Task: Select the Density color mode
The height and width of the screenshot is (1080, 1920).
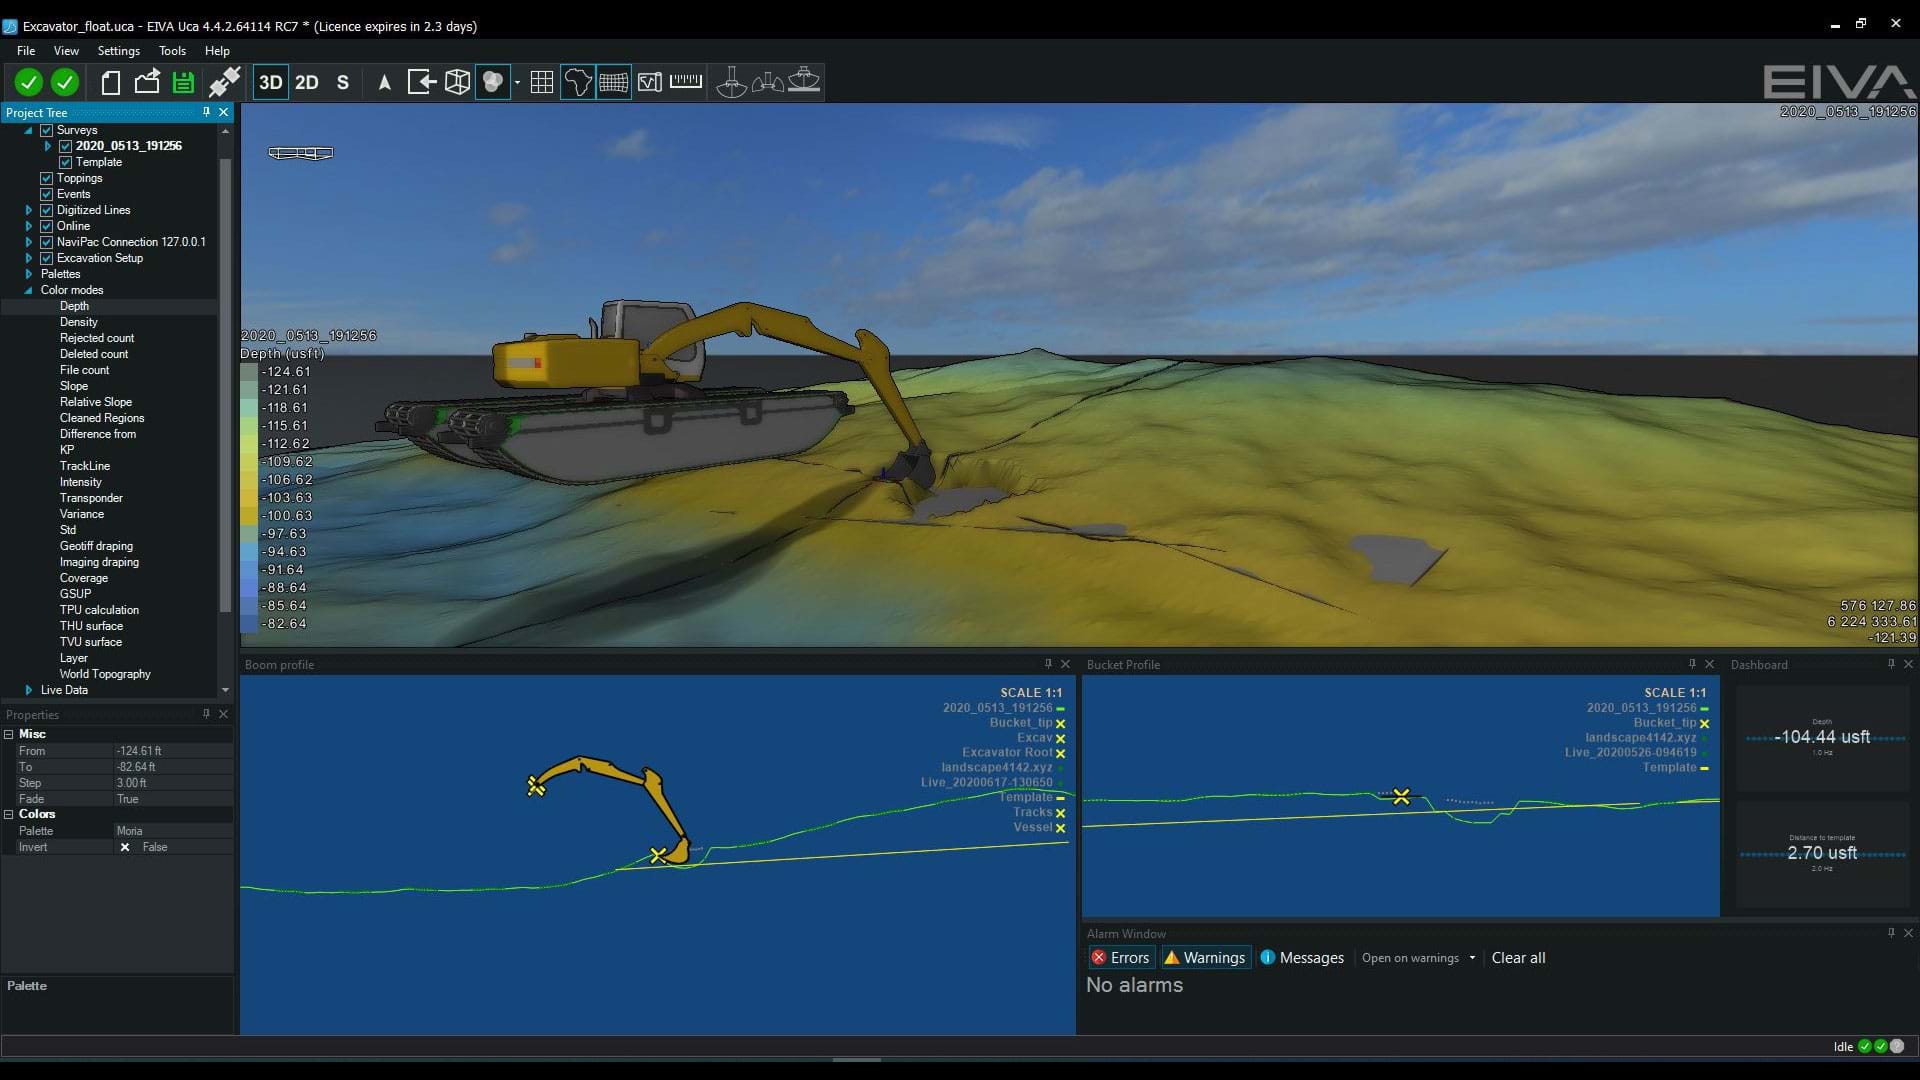Action: click(79, 322)
